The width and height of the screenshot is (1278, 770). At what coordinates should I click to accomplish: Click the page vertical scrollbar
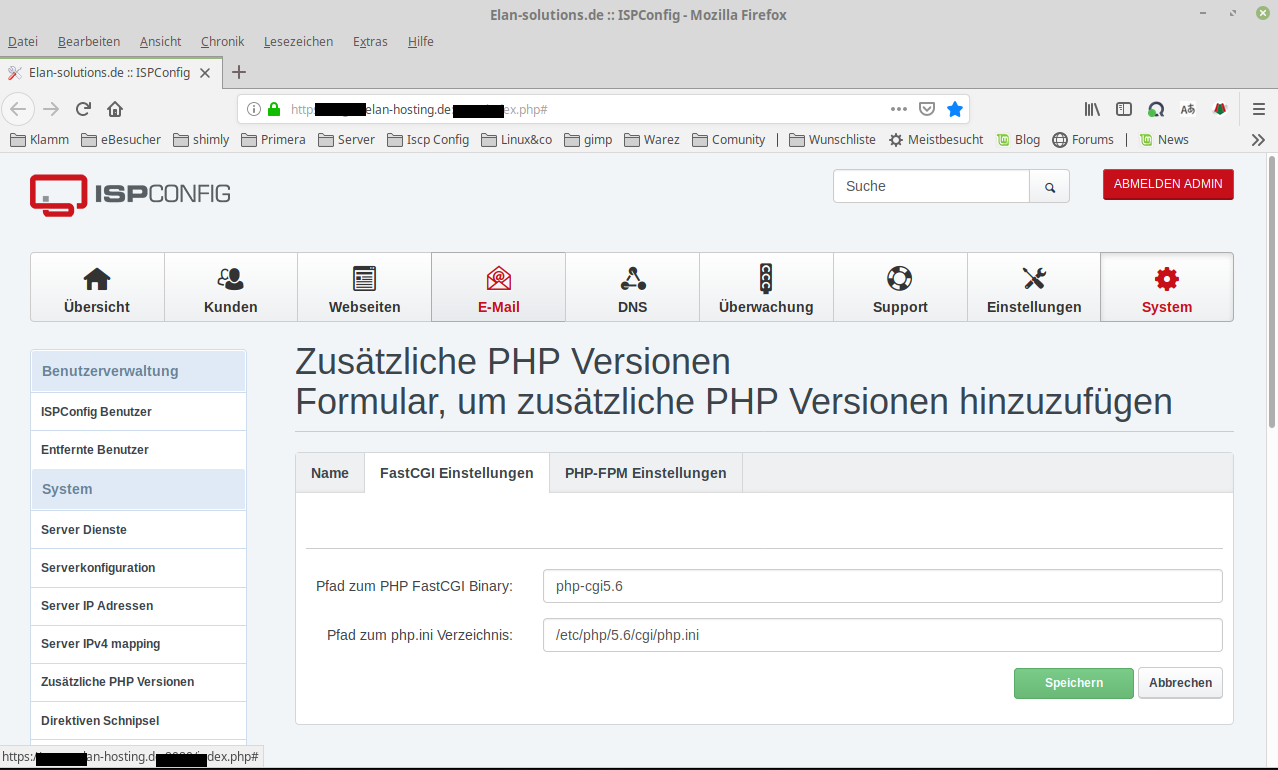(x=1271, y=290)
